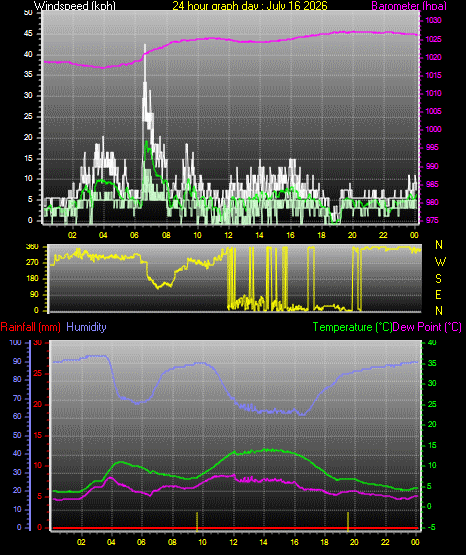Click the white windspeed axis value 15
Image resolution: width=466 pixels, height=555 pixels.
28,158
